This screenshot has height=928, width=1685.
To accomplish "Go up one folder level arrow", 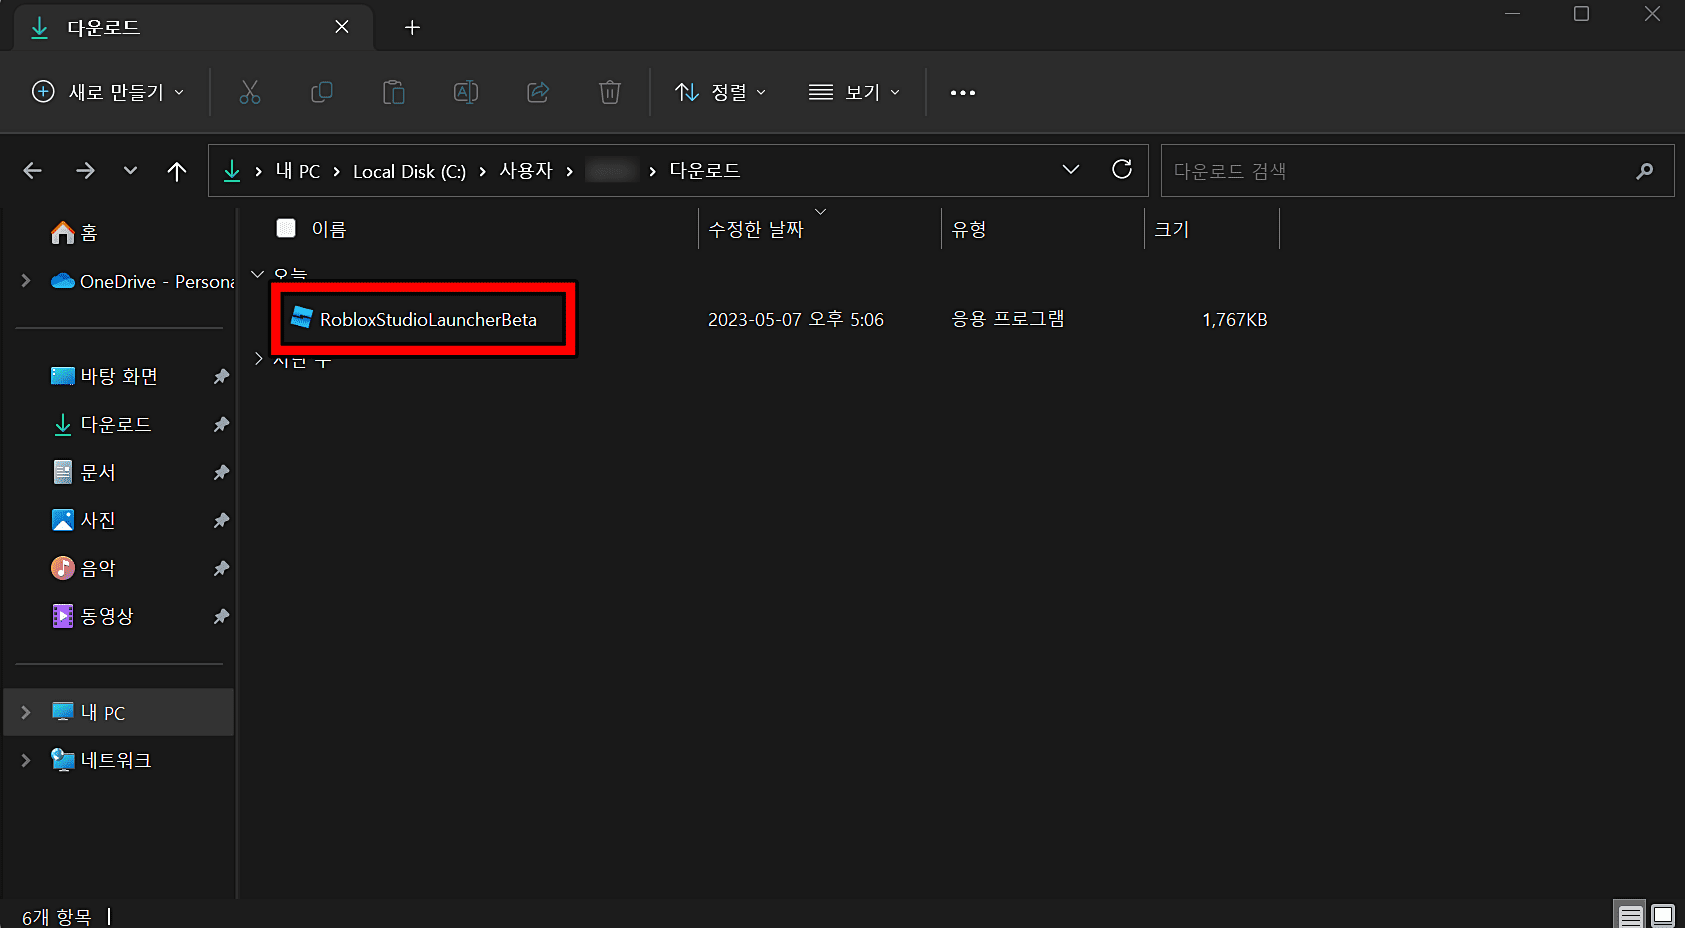I will coord(177,171).
